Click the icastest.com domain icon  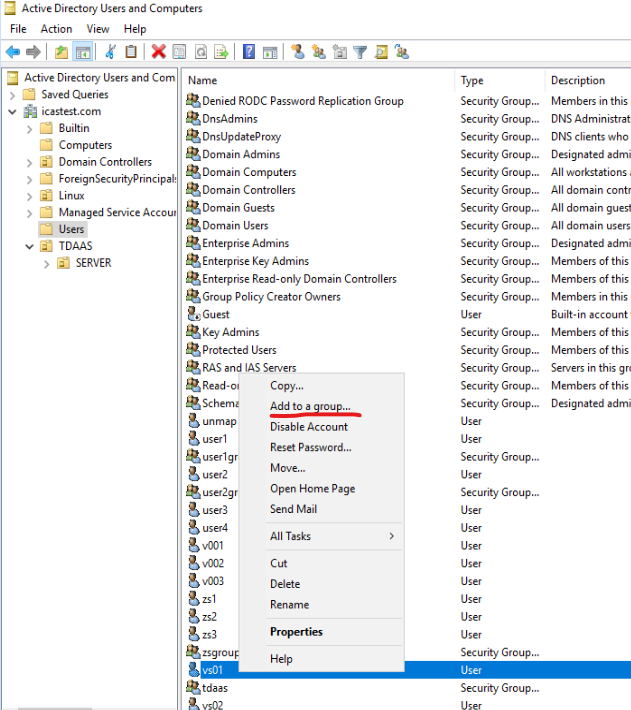tap(30, 111)
